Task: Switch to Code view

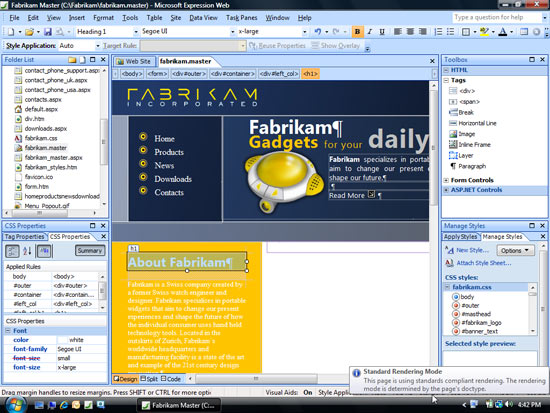Action: point(170,379)
